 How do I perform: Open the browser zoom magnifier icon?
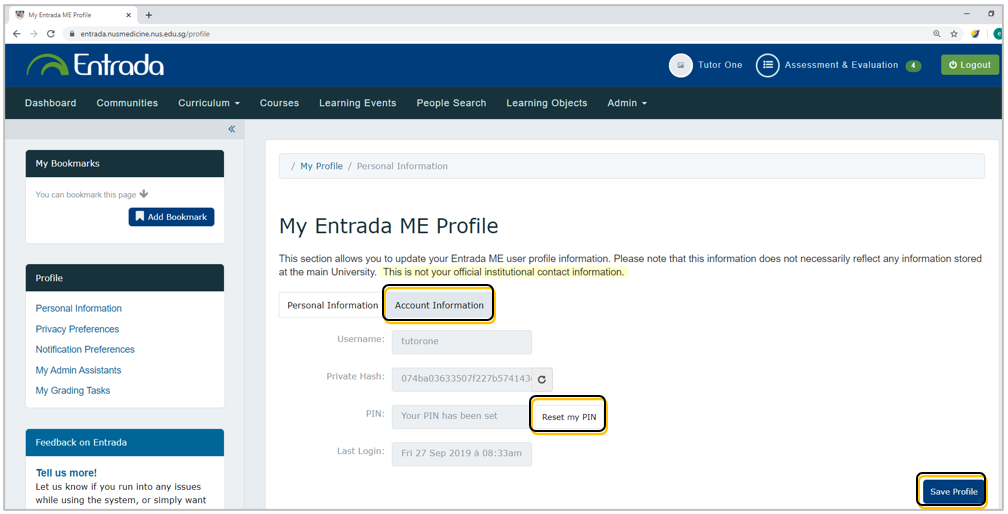coord(937,33)
